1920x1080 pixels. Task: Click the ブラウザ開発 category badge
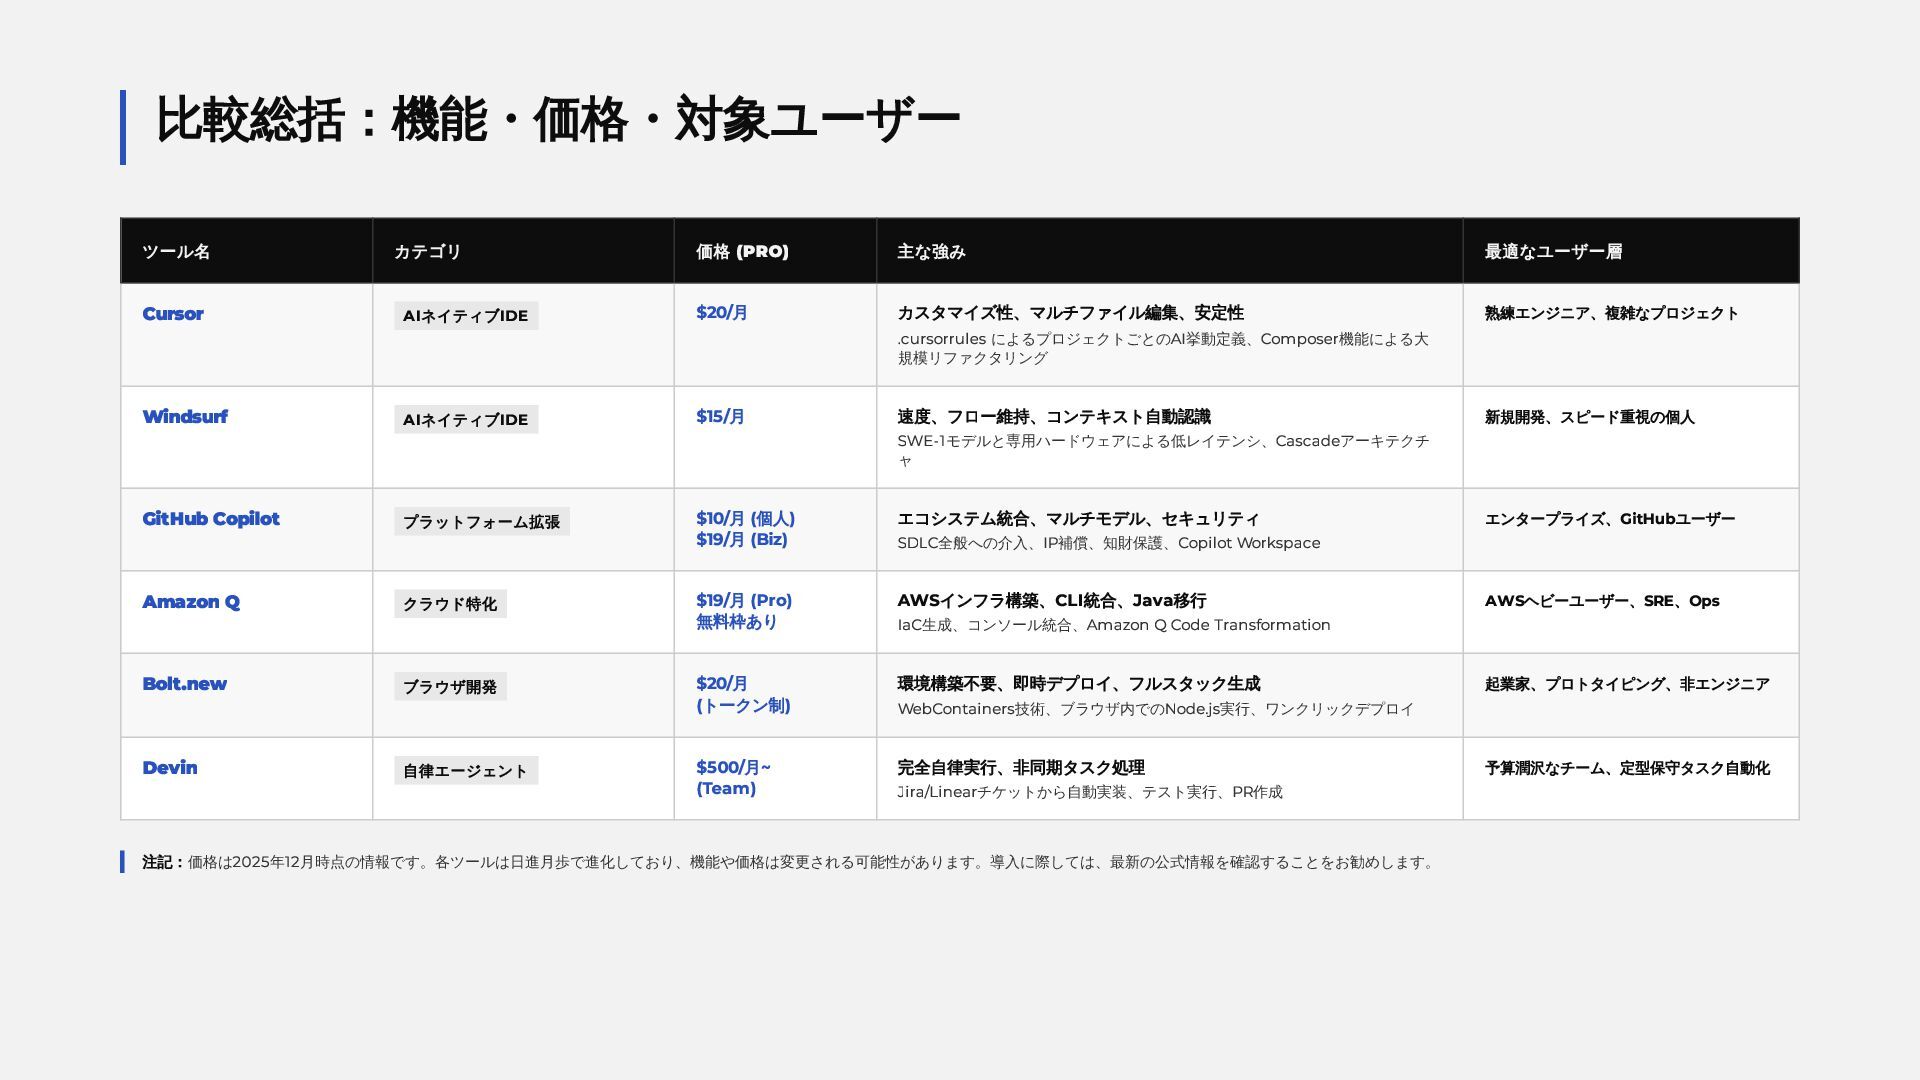(449, 687)
